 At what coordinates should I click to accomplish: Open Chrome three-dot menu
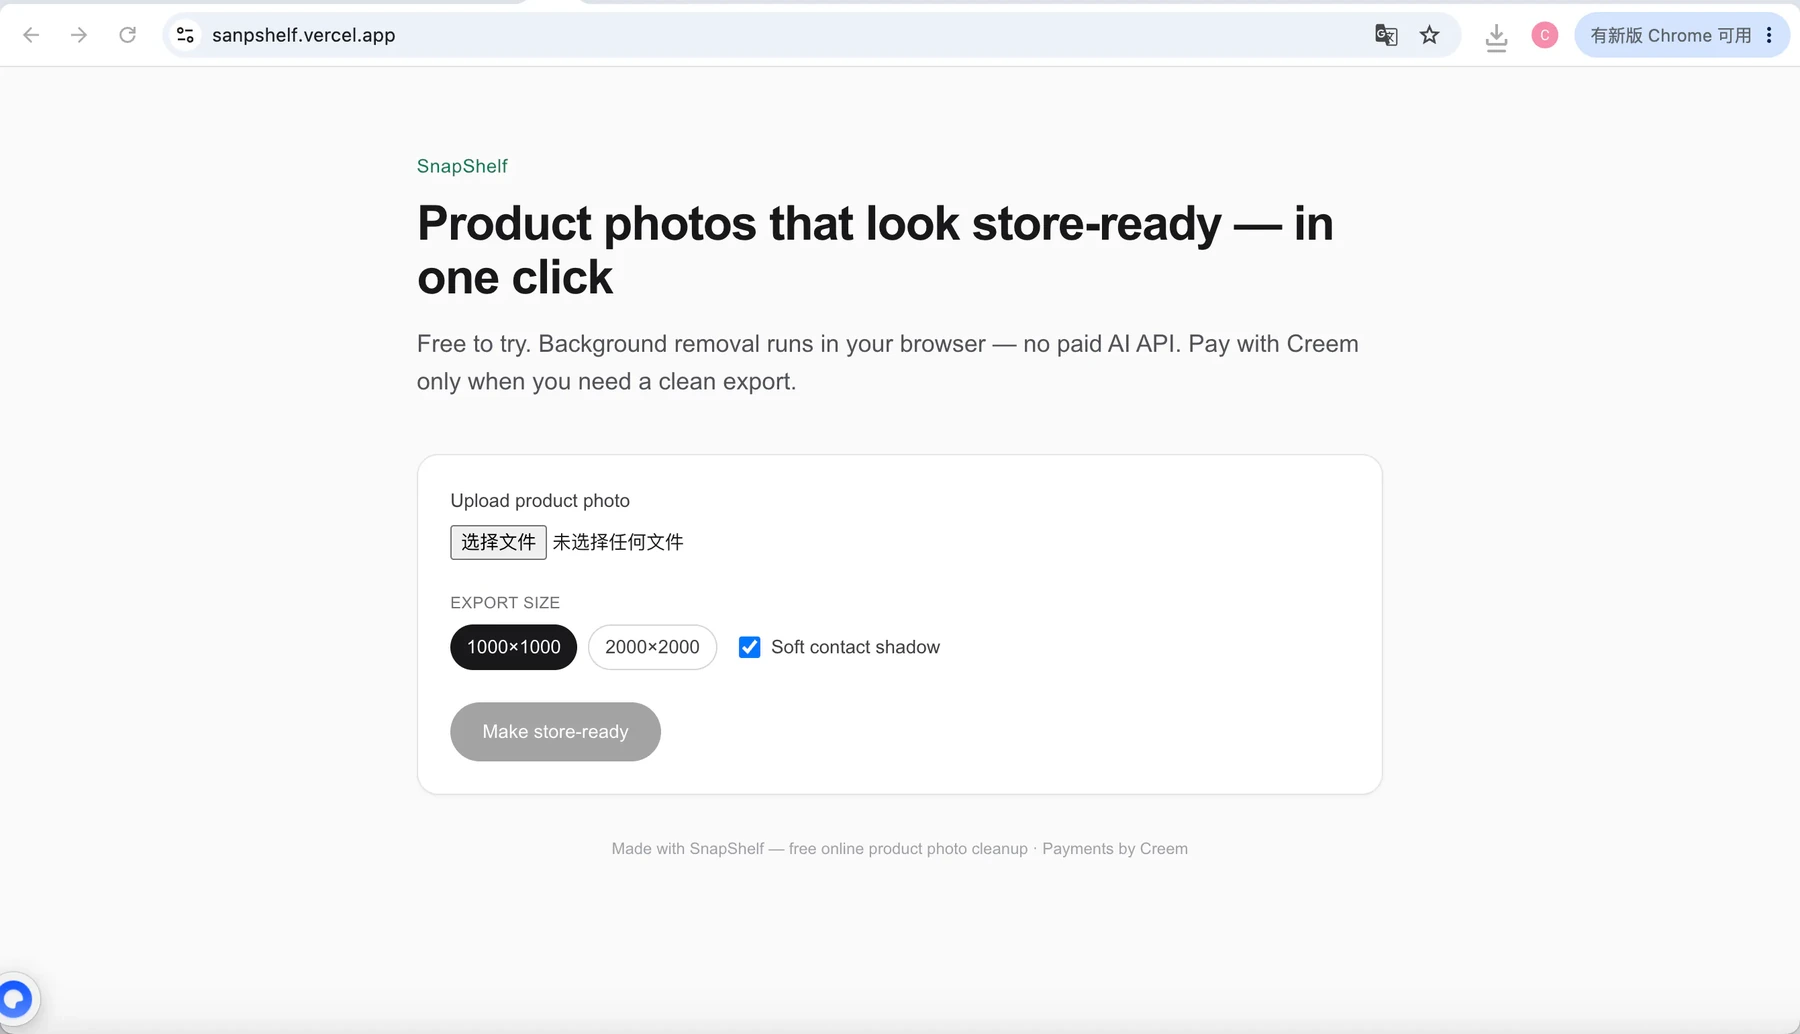[x=1769, y=35]
